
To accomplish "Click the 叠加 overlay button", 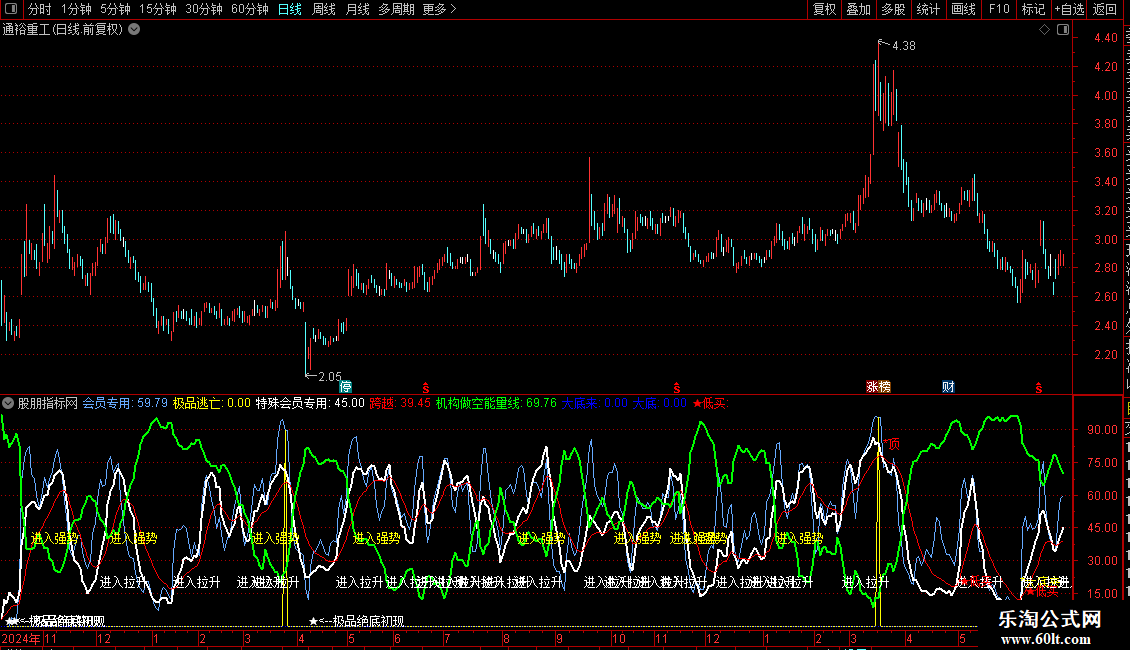I will click(858, 9).
